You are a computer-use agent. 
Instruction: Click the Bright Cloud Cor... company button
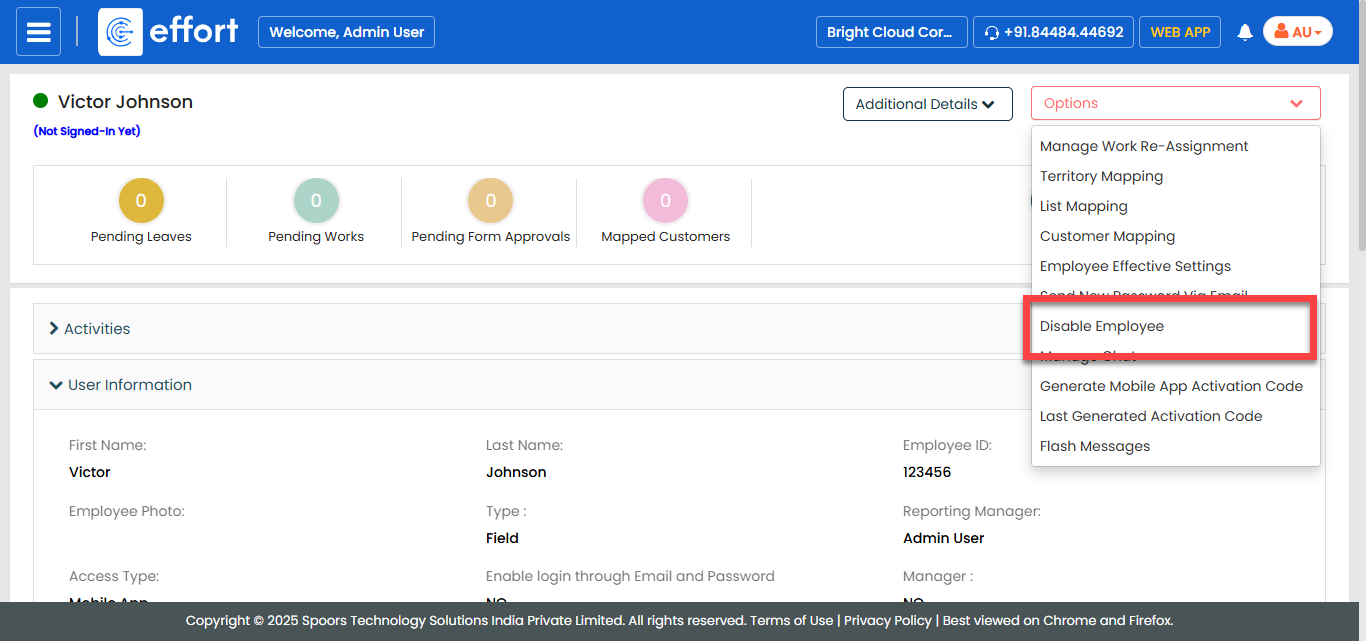(891, 32)
